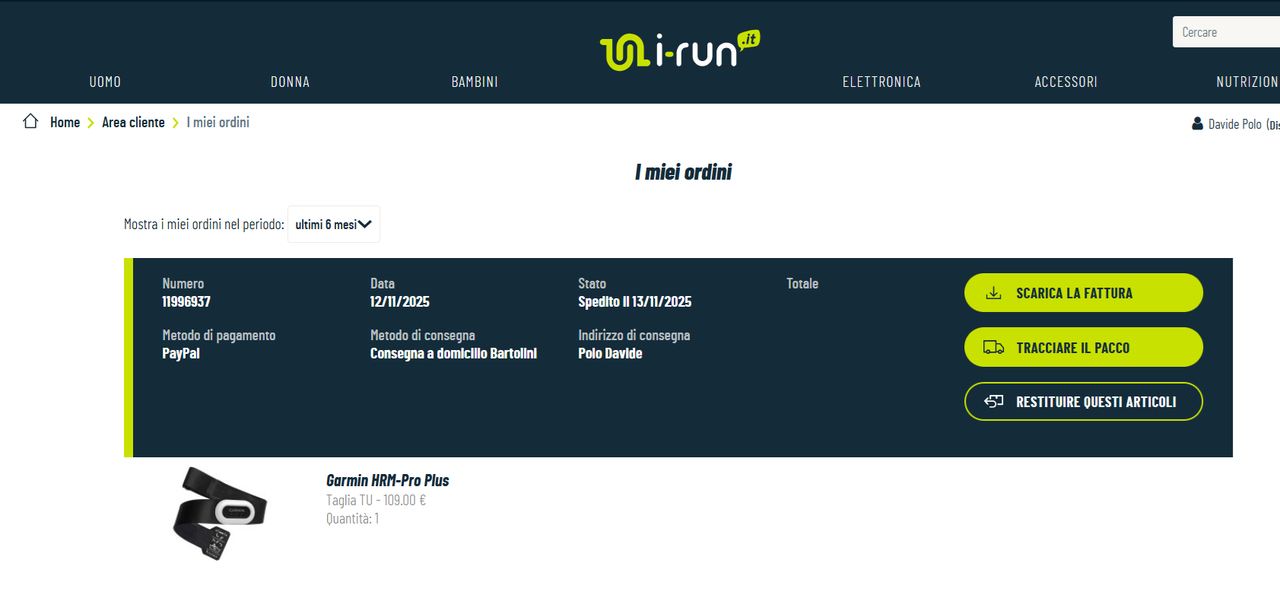This screenshot has height=602, width=1280.
Task: Click status text 'Spedito il 13/11/2025'
Action: click(635, 301)
